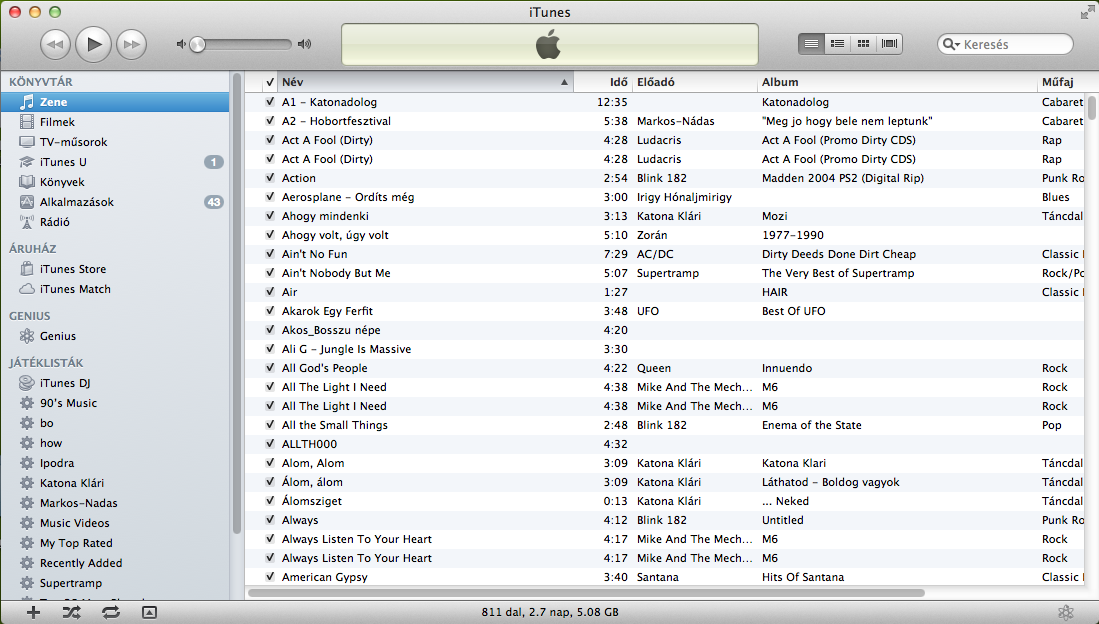Switch to album list view
Viewport: 1099px width, 624px height.
(x=838, y=43)
